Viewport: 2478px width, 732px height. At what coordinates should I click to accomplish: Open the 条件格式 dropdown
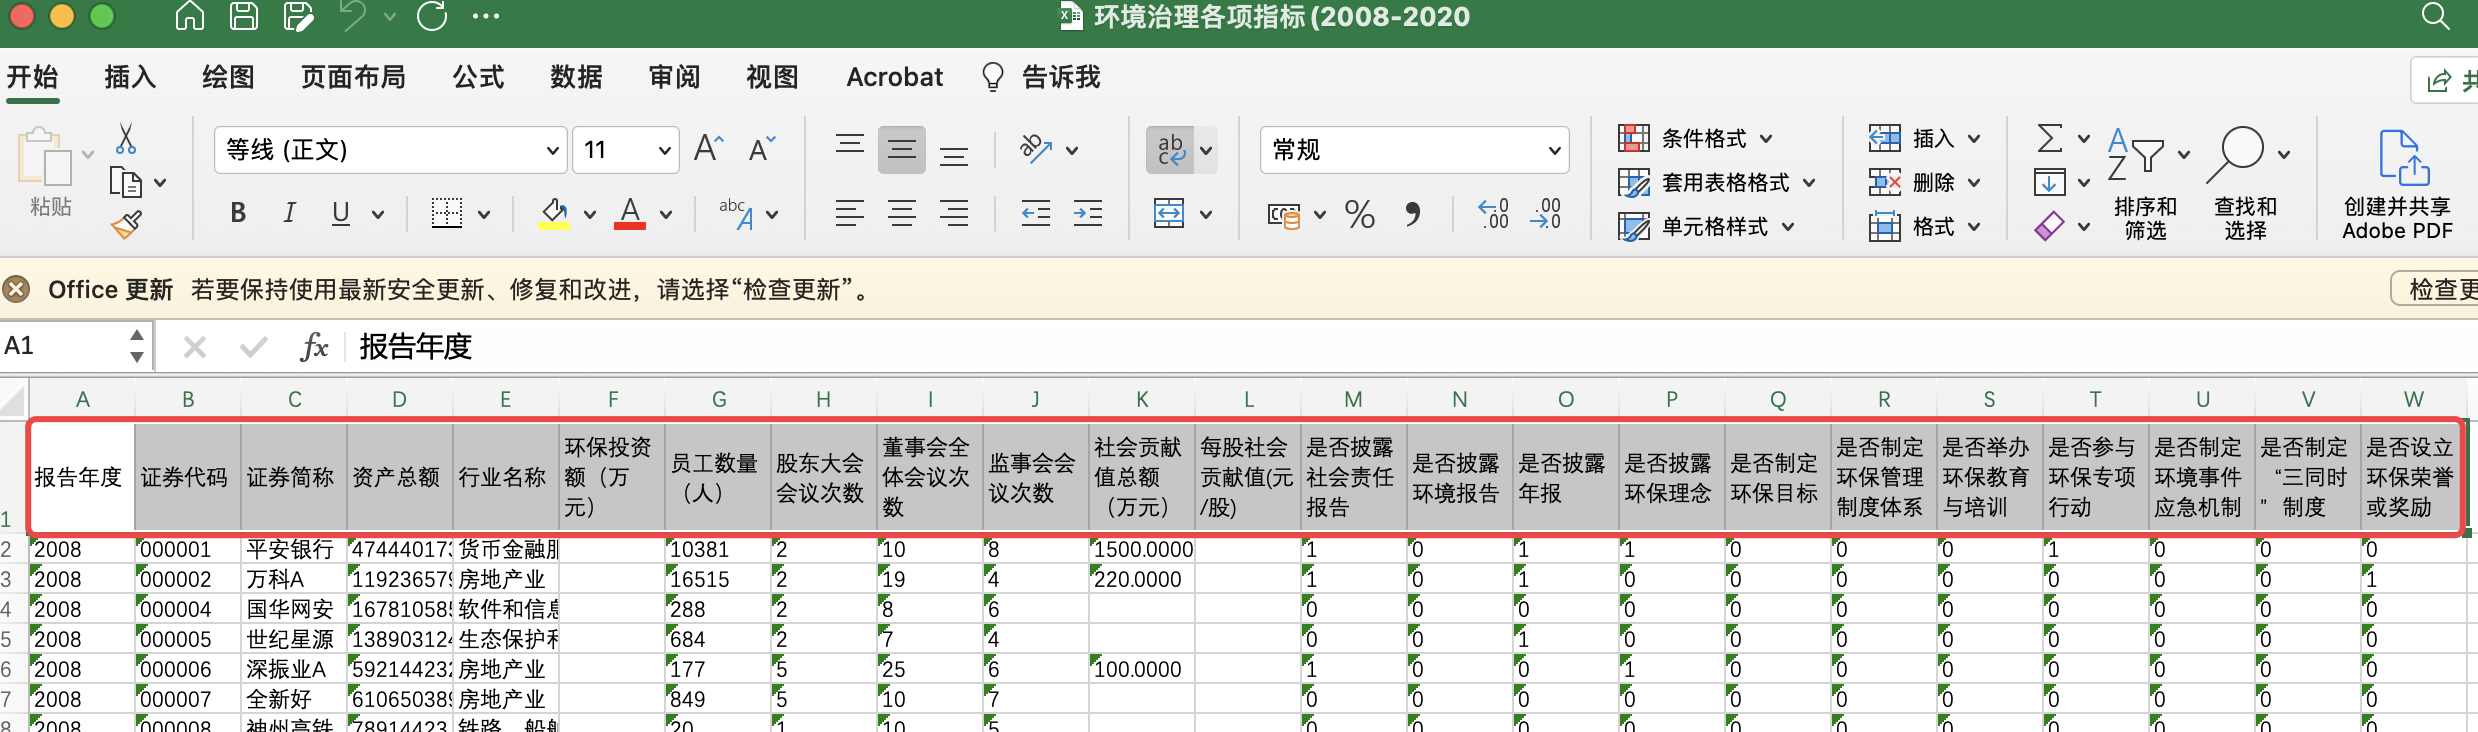(x=1696, y=138)
